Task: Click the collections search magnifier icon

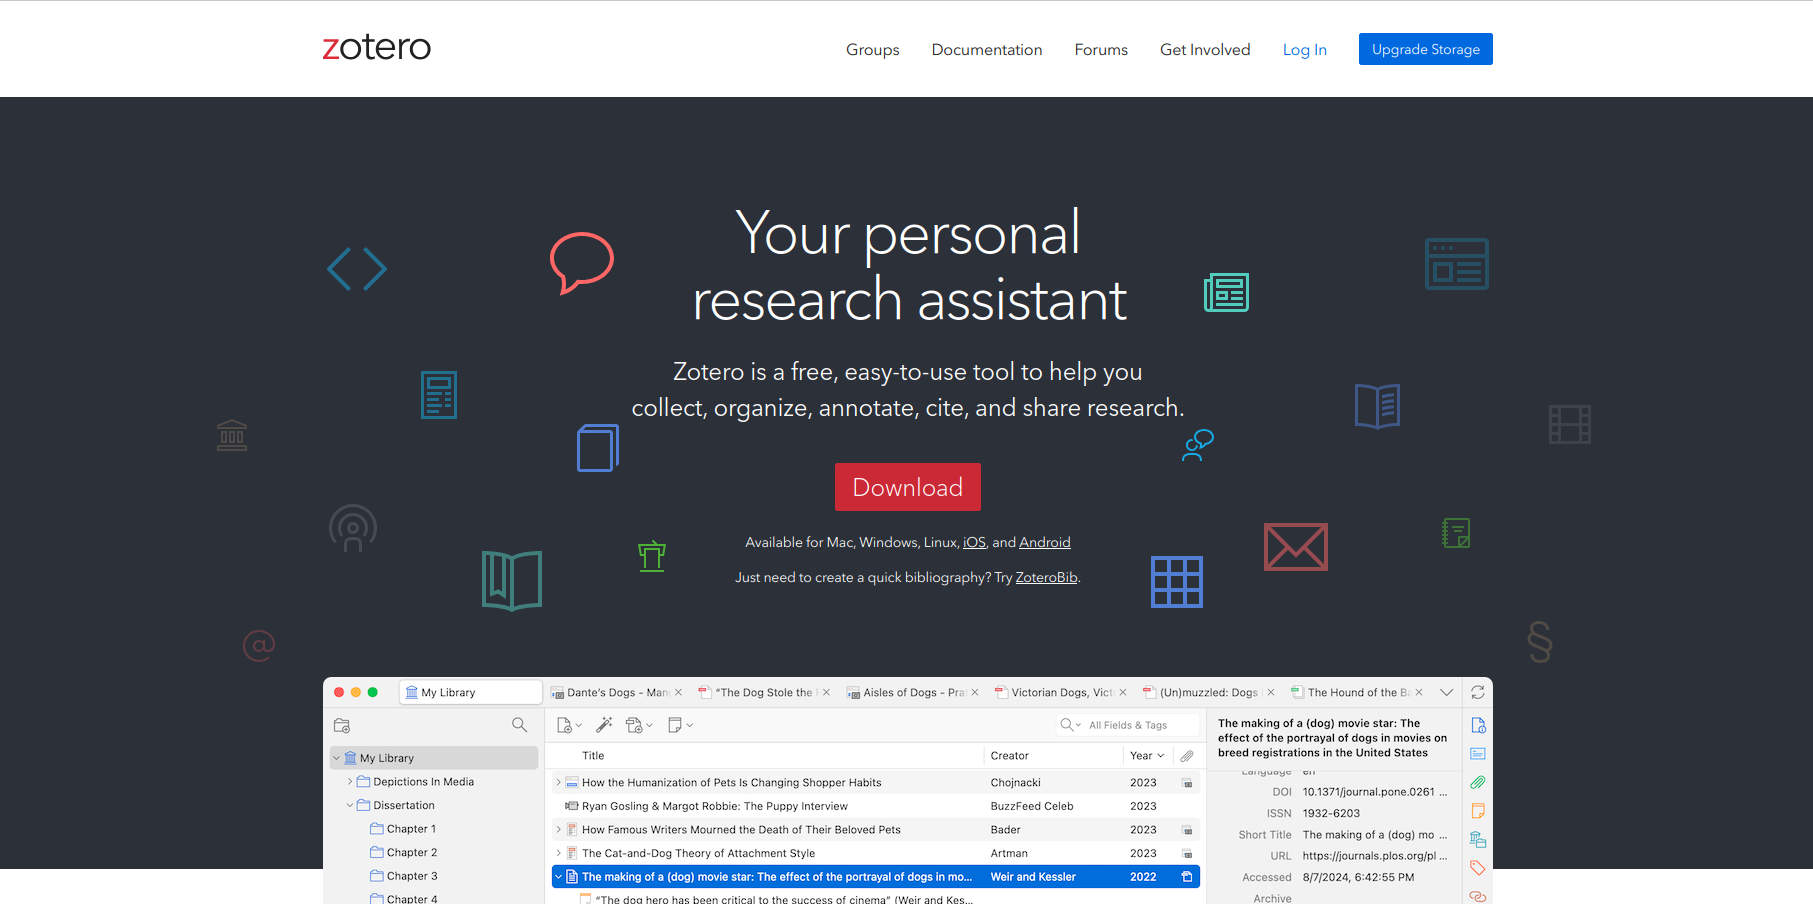Action: point(519,724)
